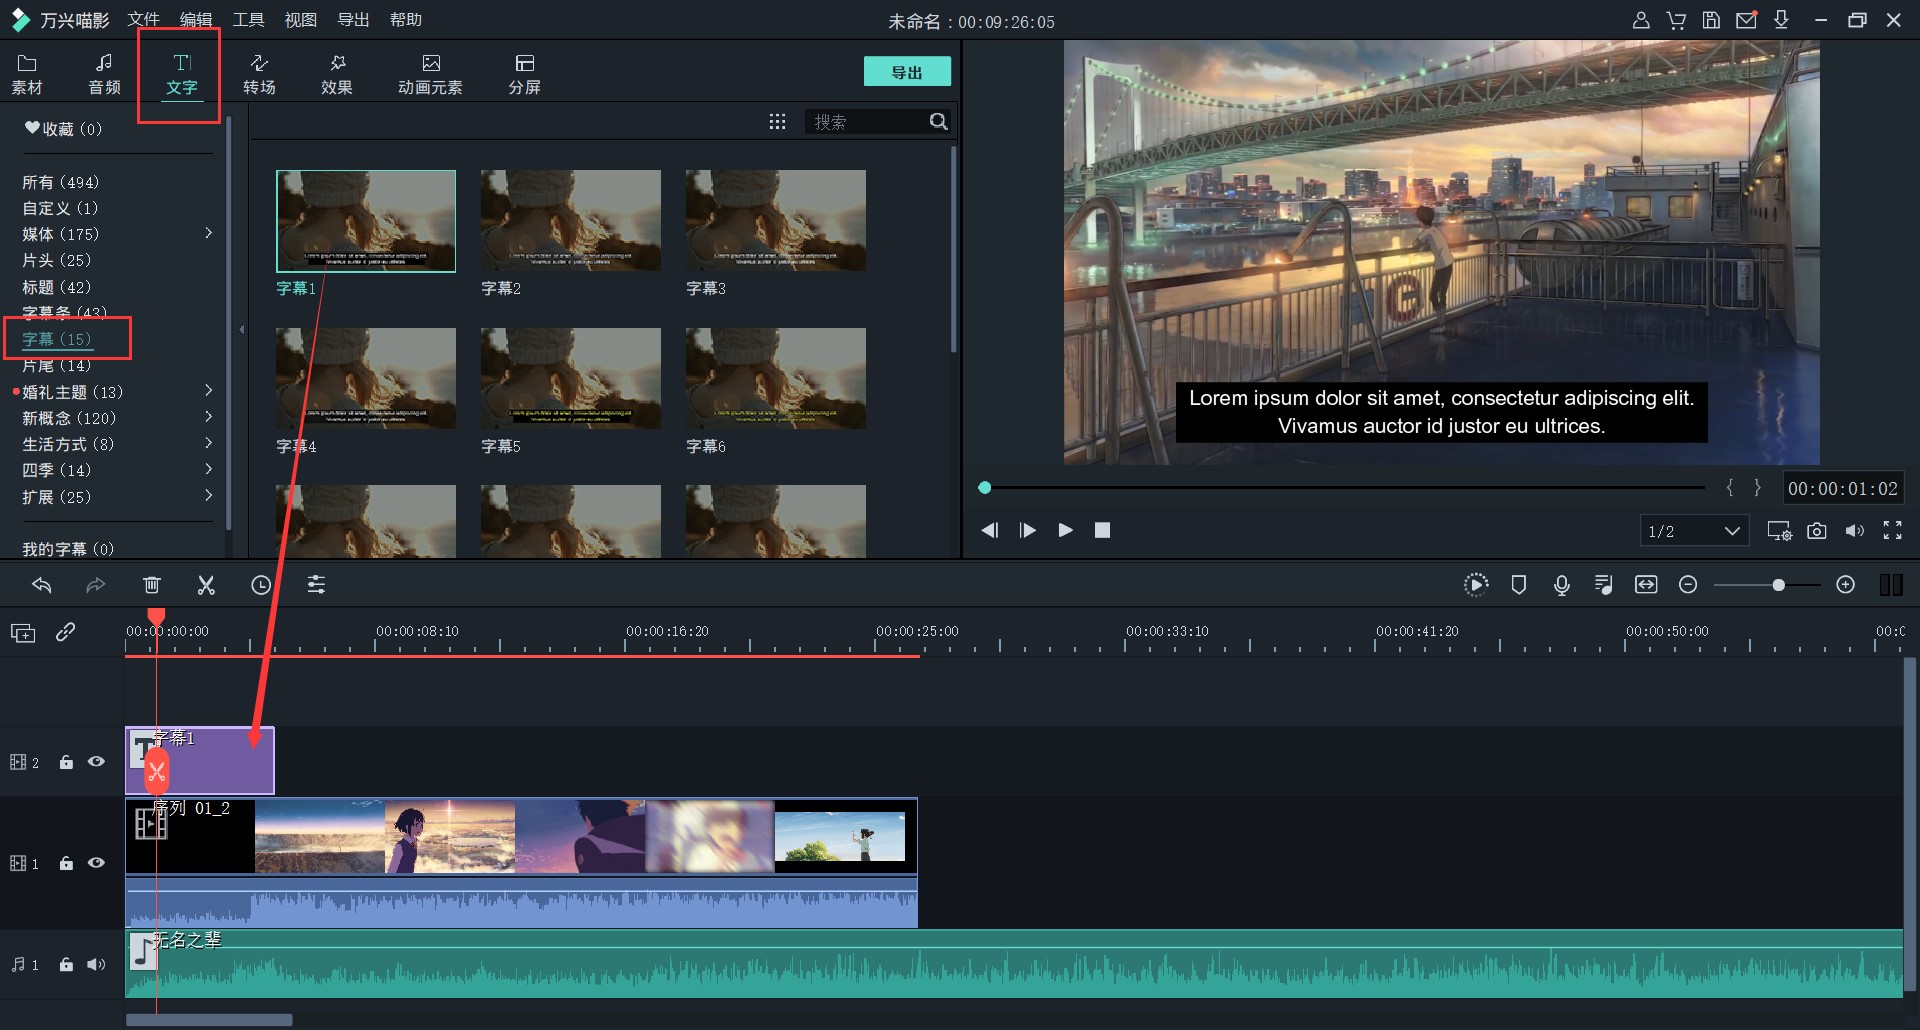Click the split scissors icon in timeline toolbar
This screenshot has width=1920, height=1030.
tap(206, 585)
